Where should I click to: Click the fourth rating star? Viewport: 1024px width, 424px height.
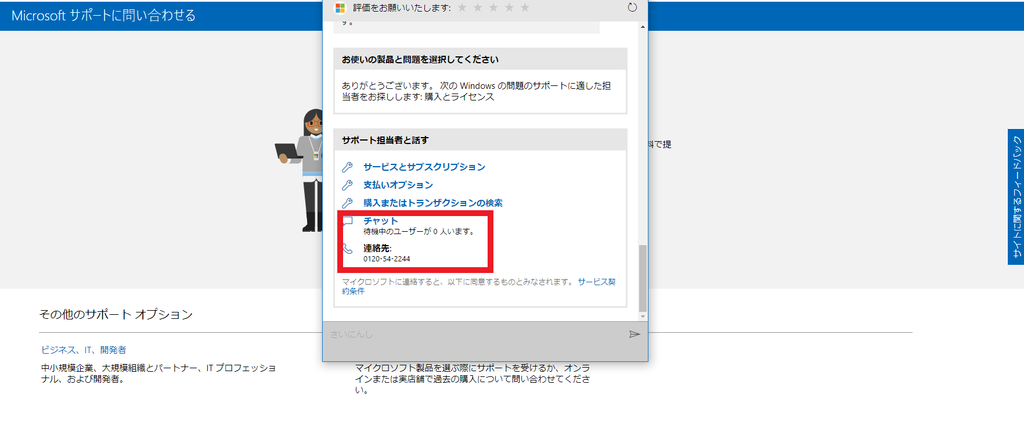[509, 8]
